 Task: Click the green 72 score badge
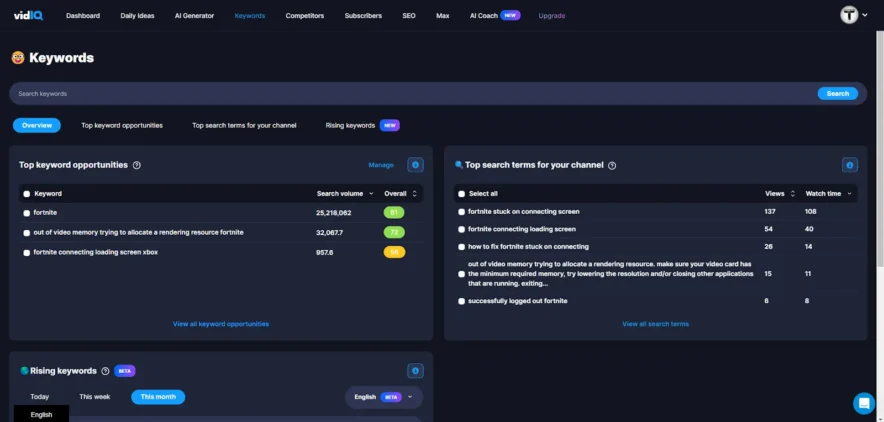click(394, 233)
